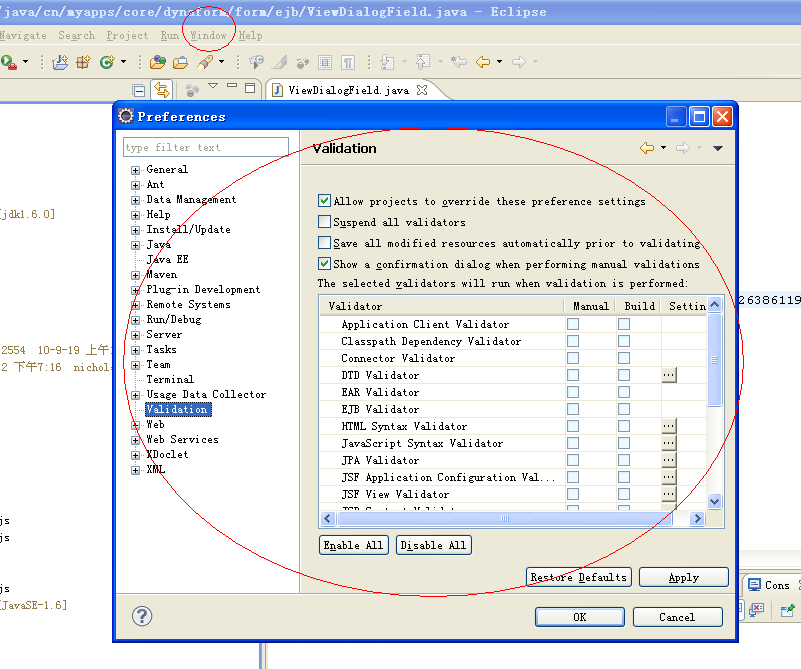Check Manual for Connector Validator
The image size is (801, 669).
[573, 358]
